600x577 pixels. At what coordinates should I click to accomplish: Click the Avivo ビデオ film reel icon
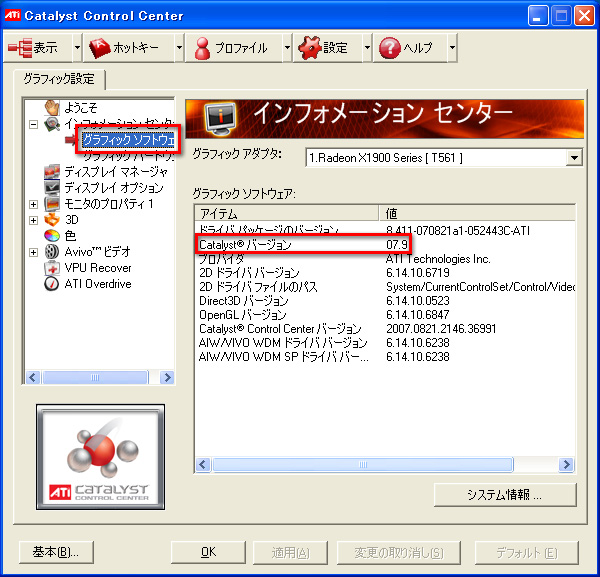(x=52, y=252)
